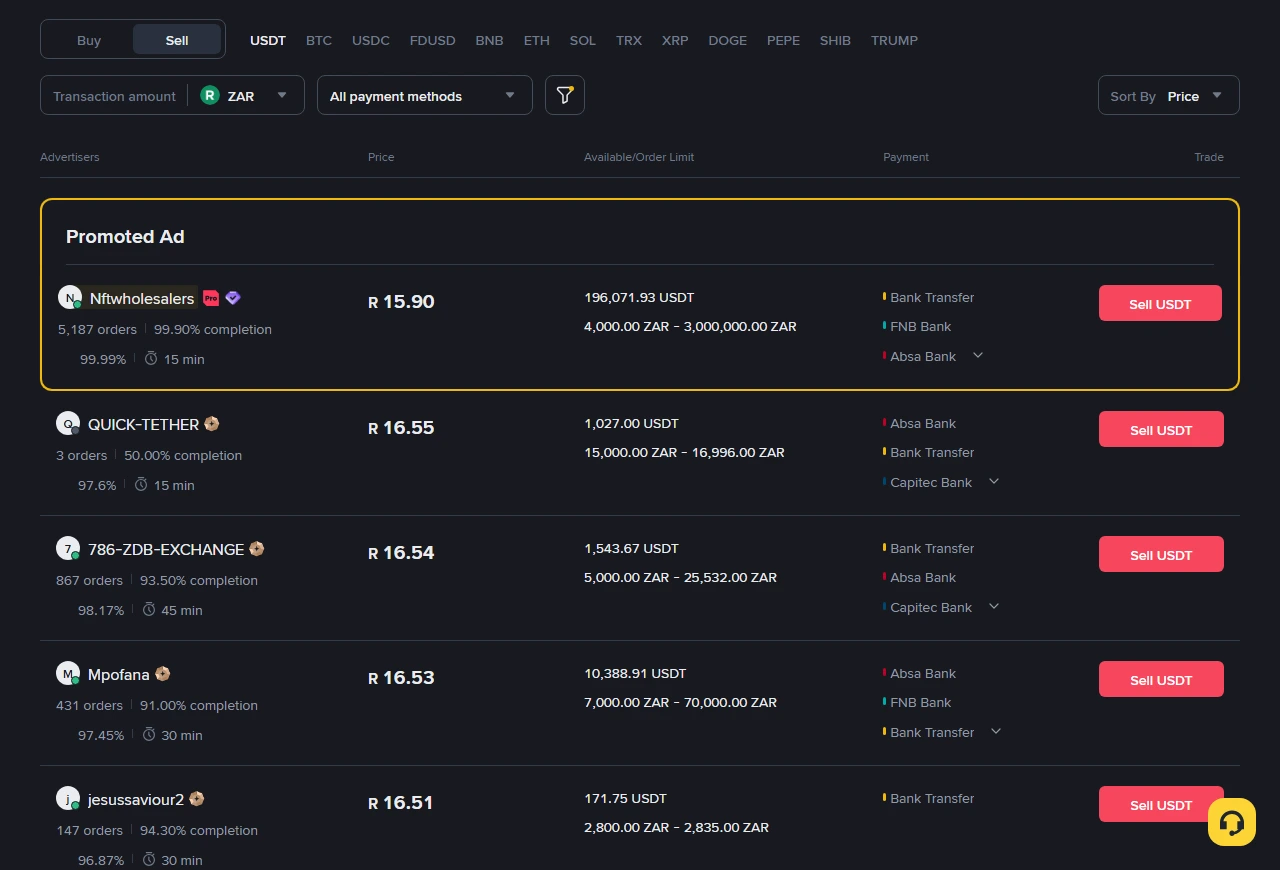This screenshot has width=1280, height=870.
Task: Click the Mpofana avatar icon
Action: [x=67, y=673]
